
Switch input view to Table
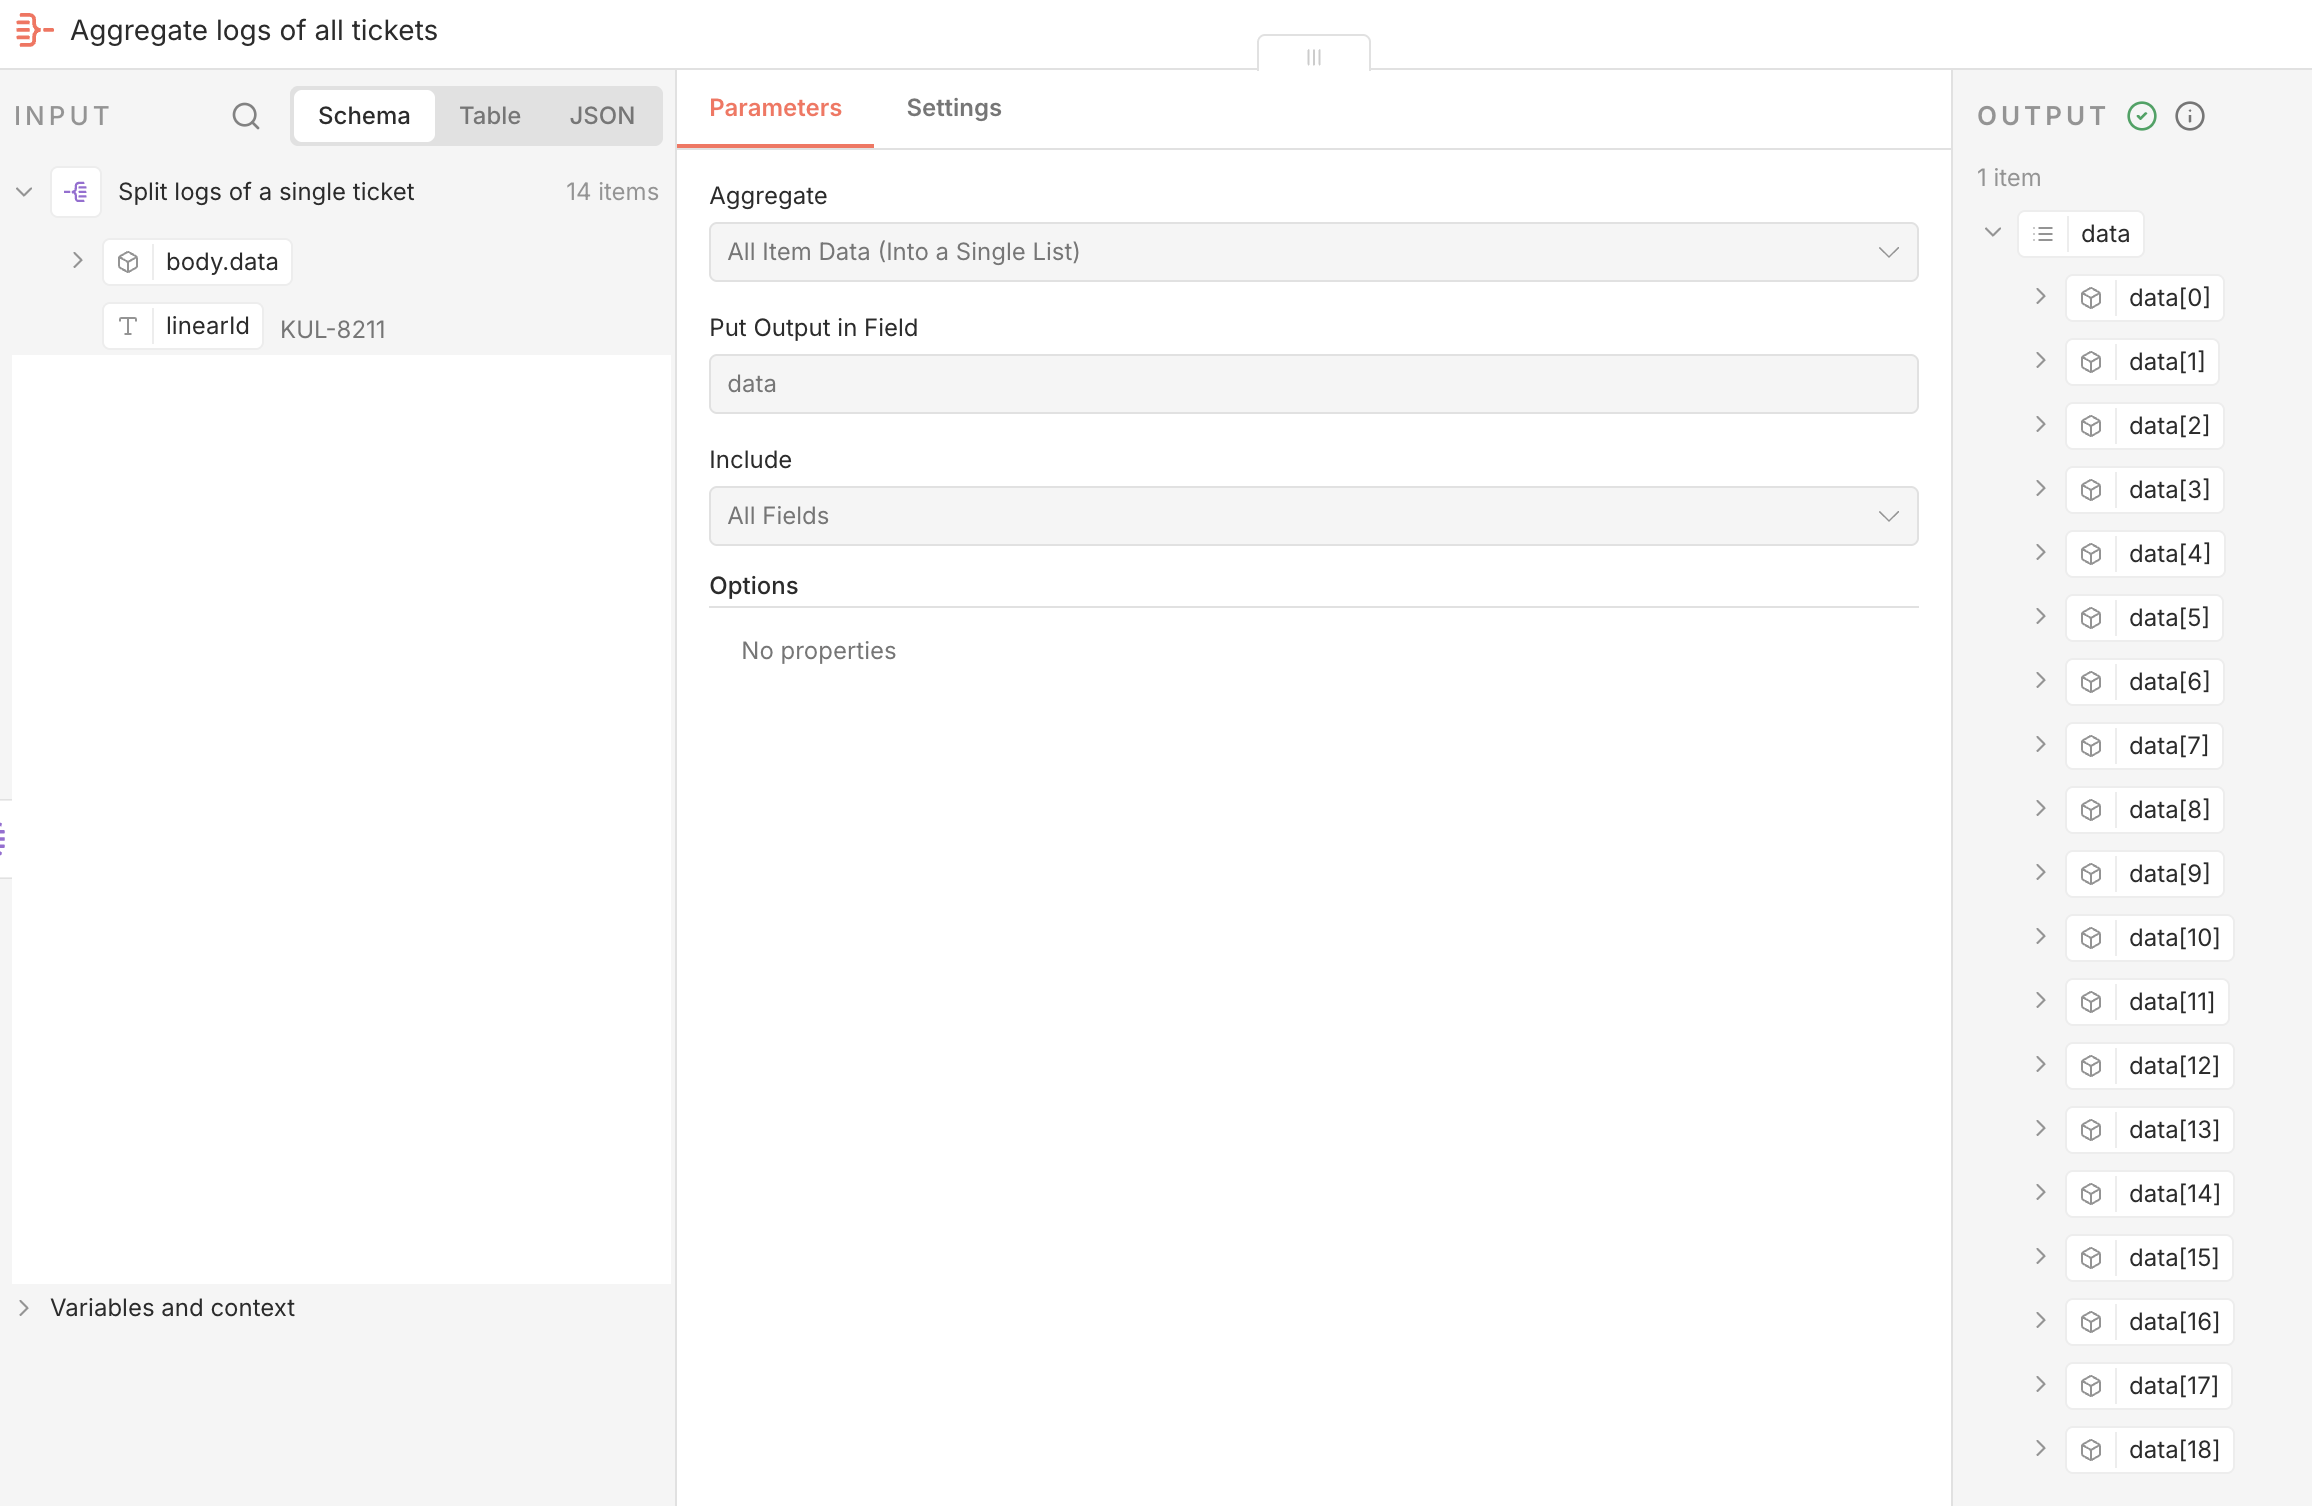pyautogui.click(x=490, y=116)
